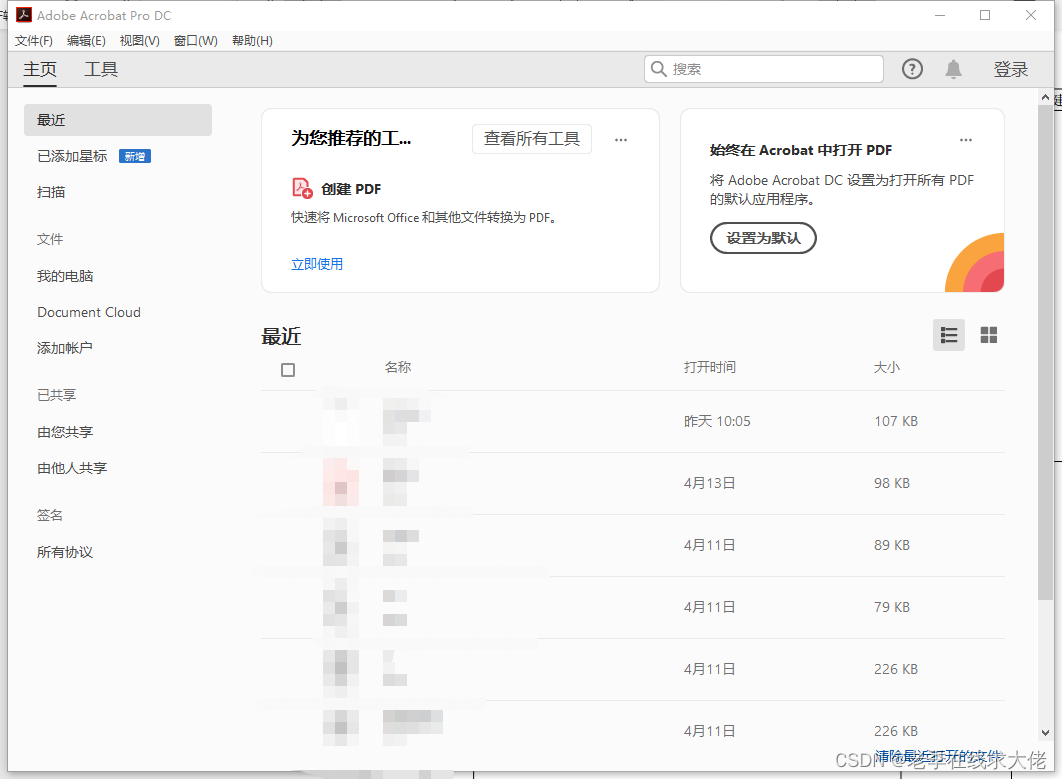
Task: Switch to the 工具 tab
Action: 101,69
